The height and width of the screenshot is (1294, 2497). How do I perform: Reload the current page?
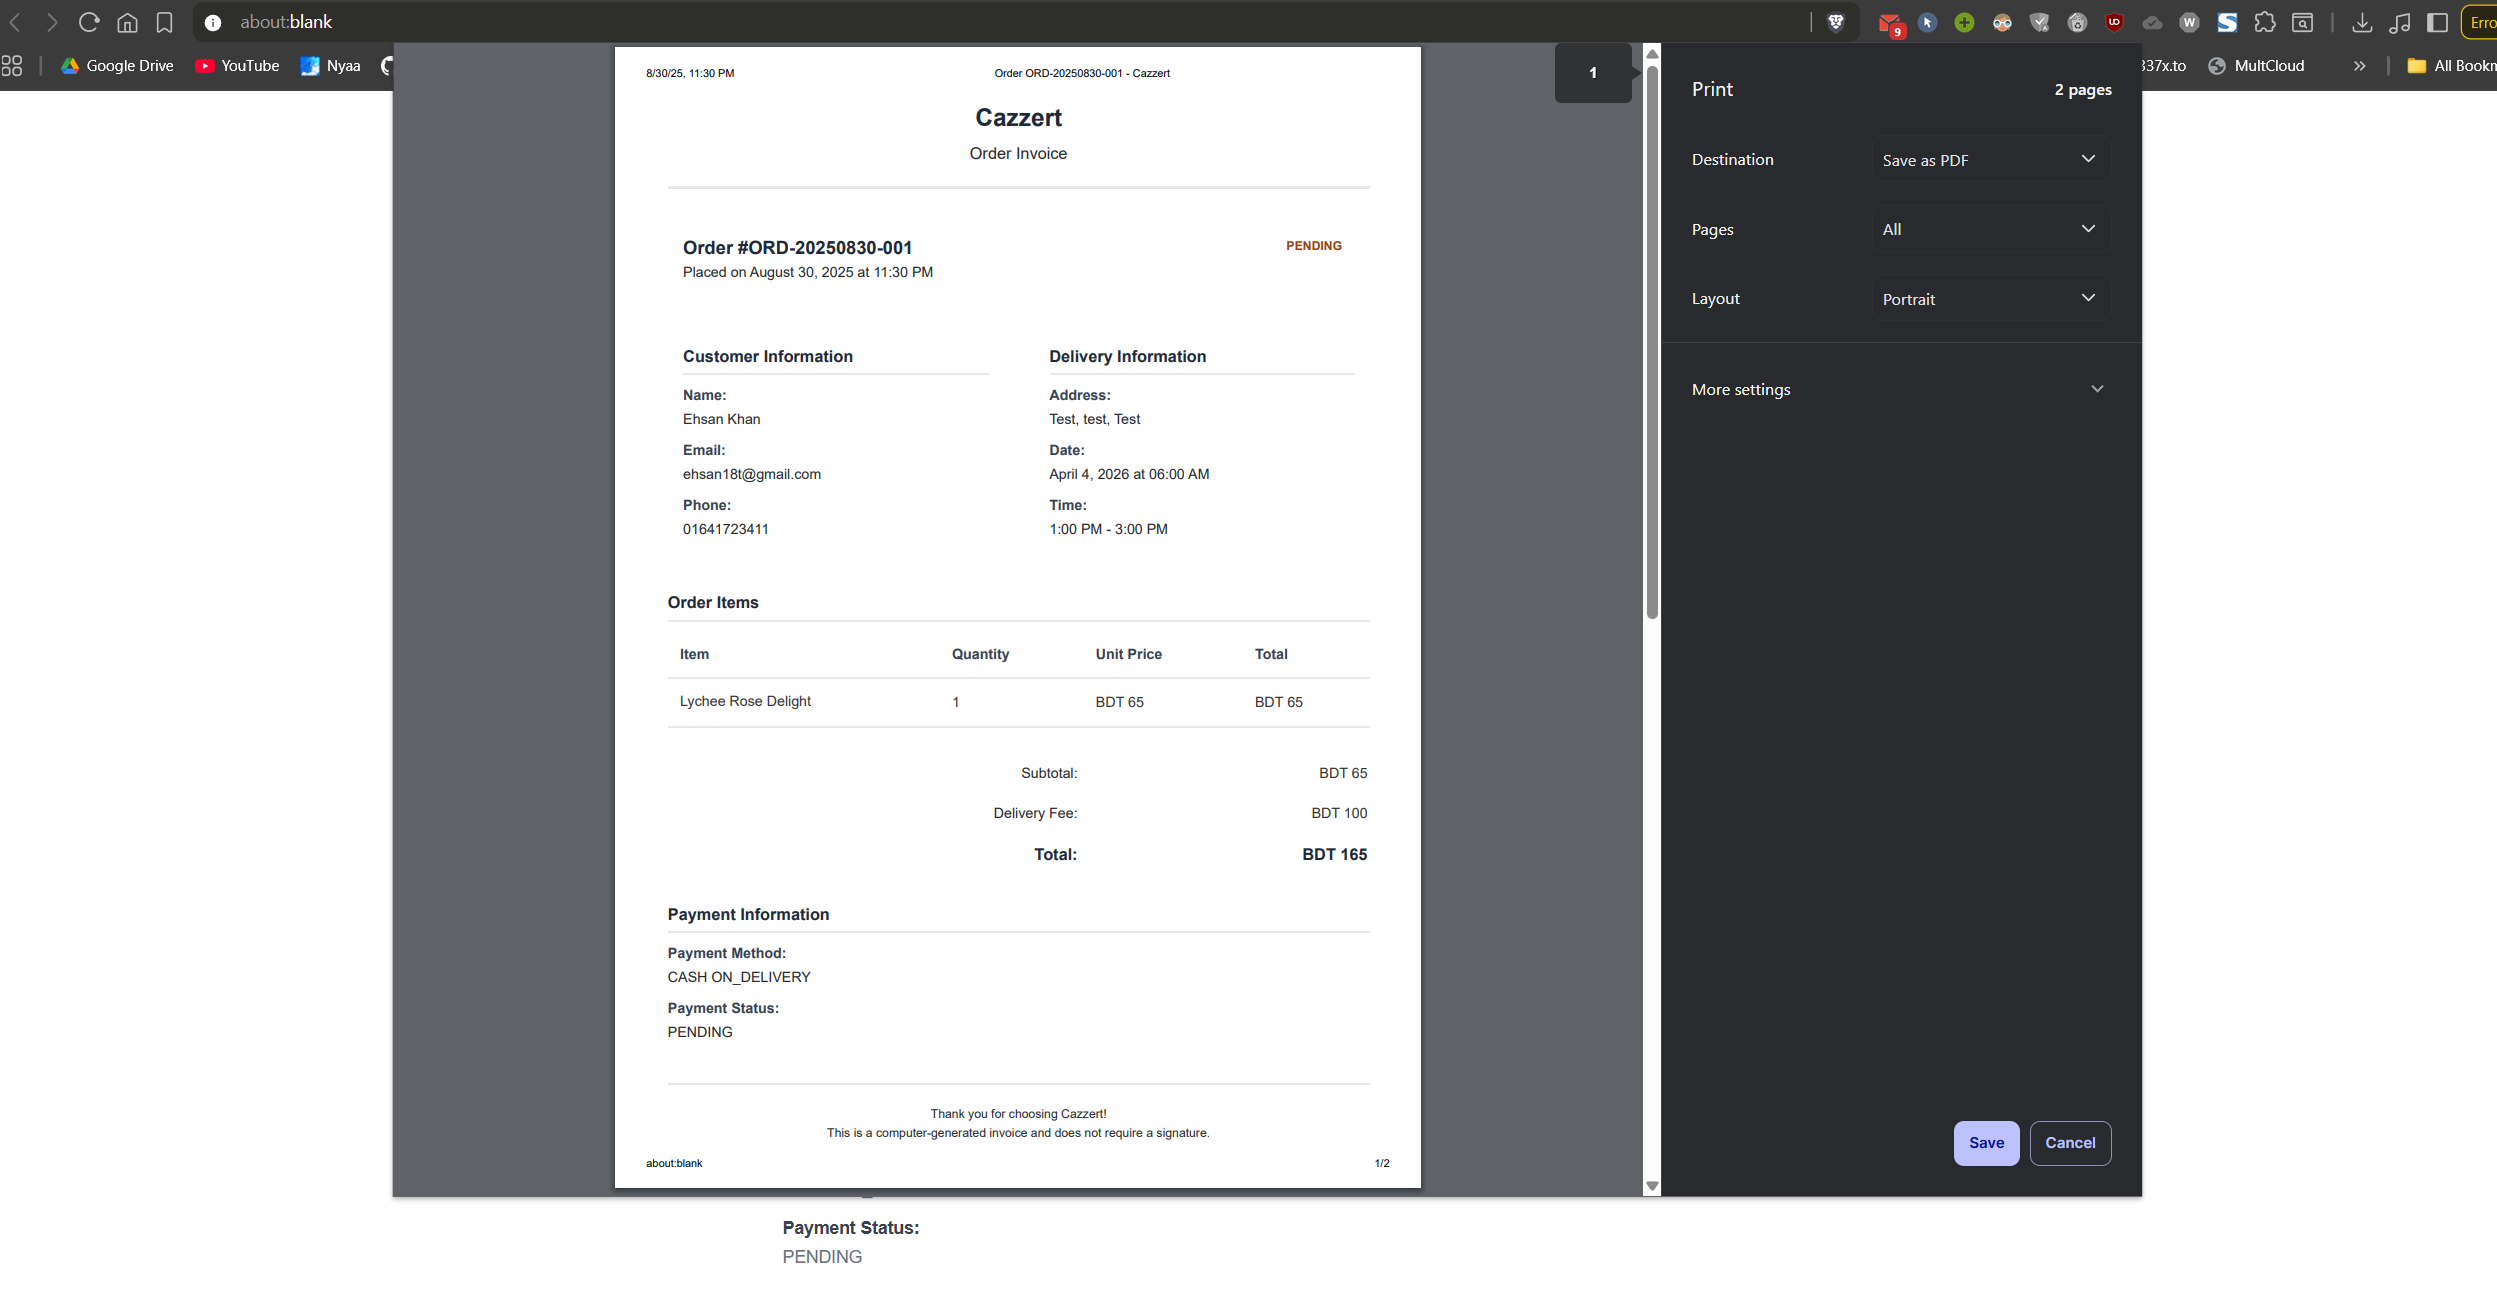(x=89, y=21)
